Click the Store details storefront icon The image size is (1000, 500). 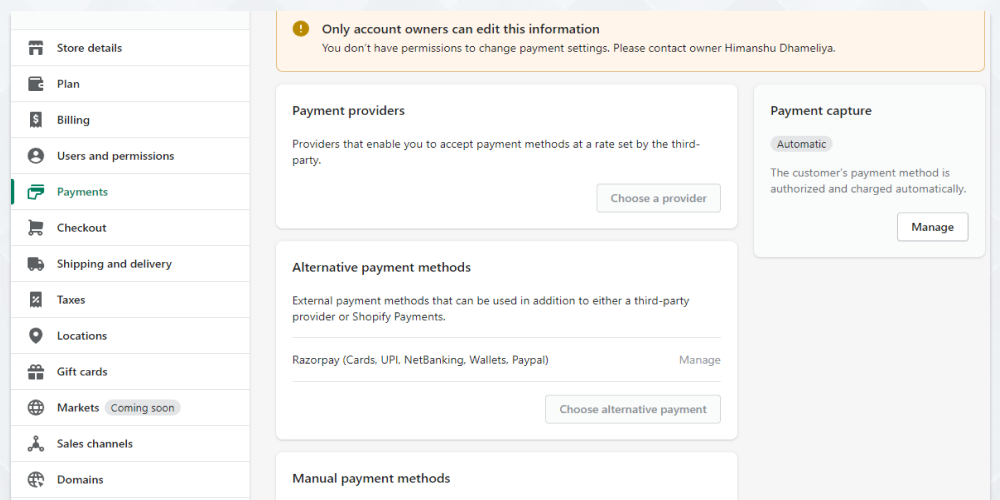click(36, 48)
